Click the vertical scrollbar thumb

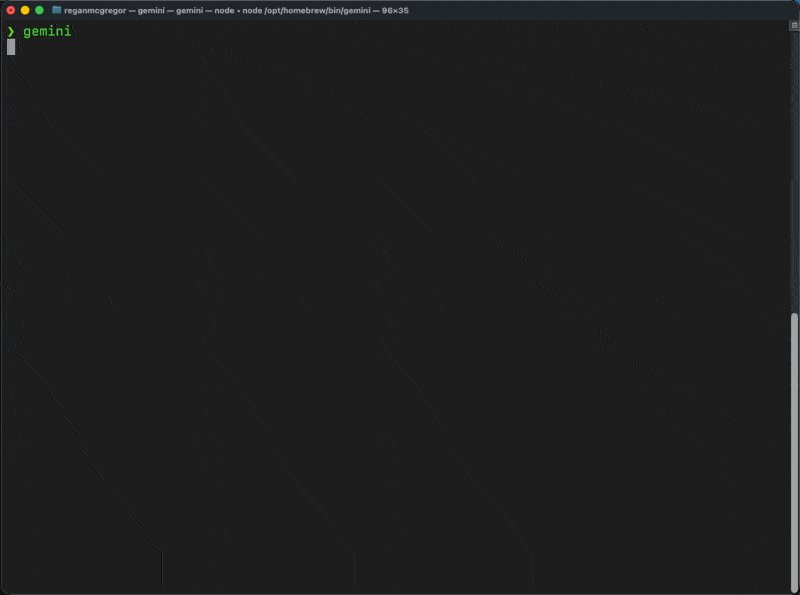pyautogui.click(x=794, y=452)
